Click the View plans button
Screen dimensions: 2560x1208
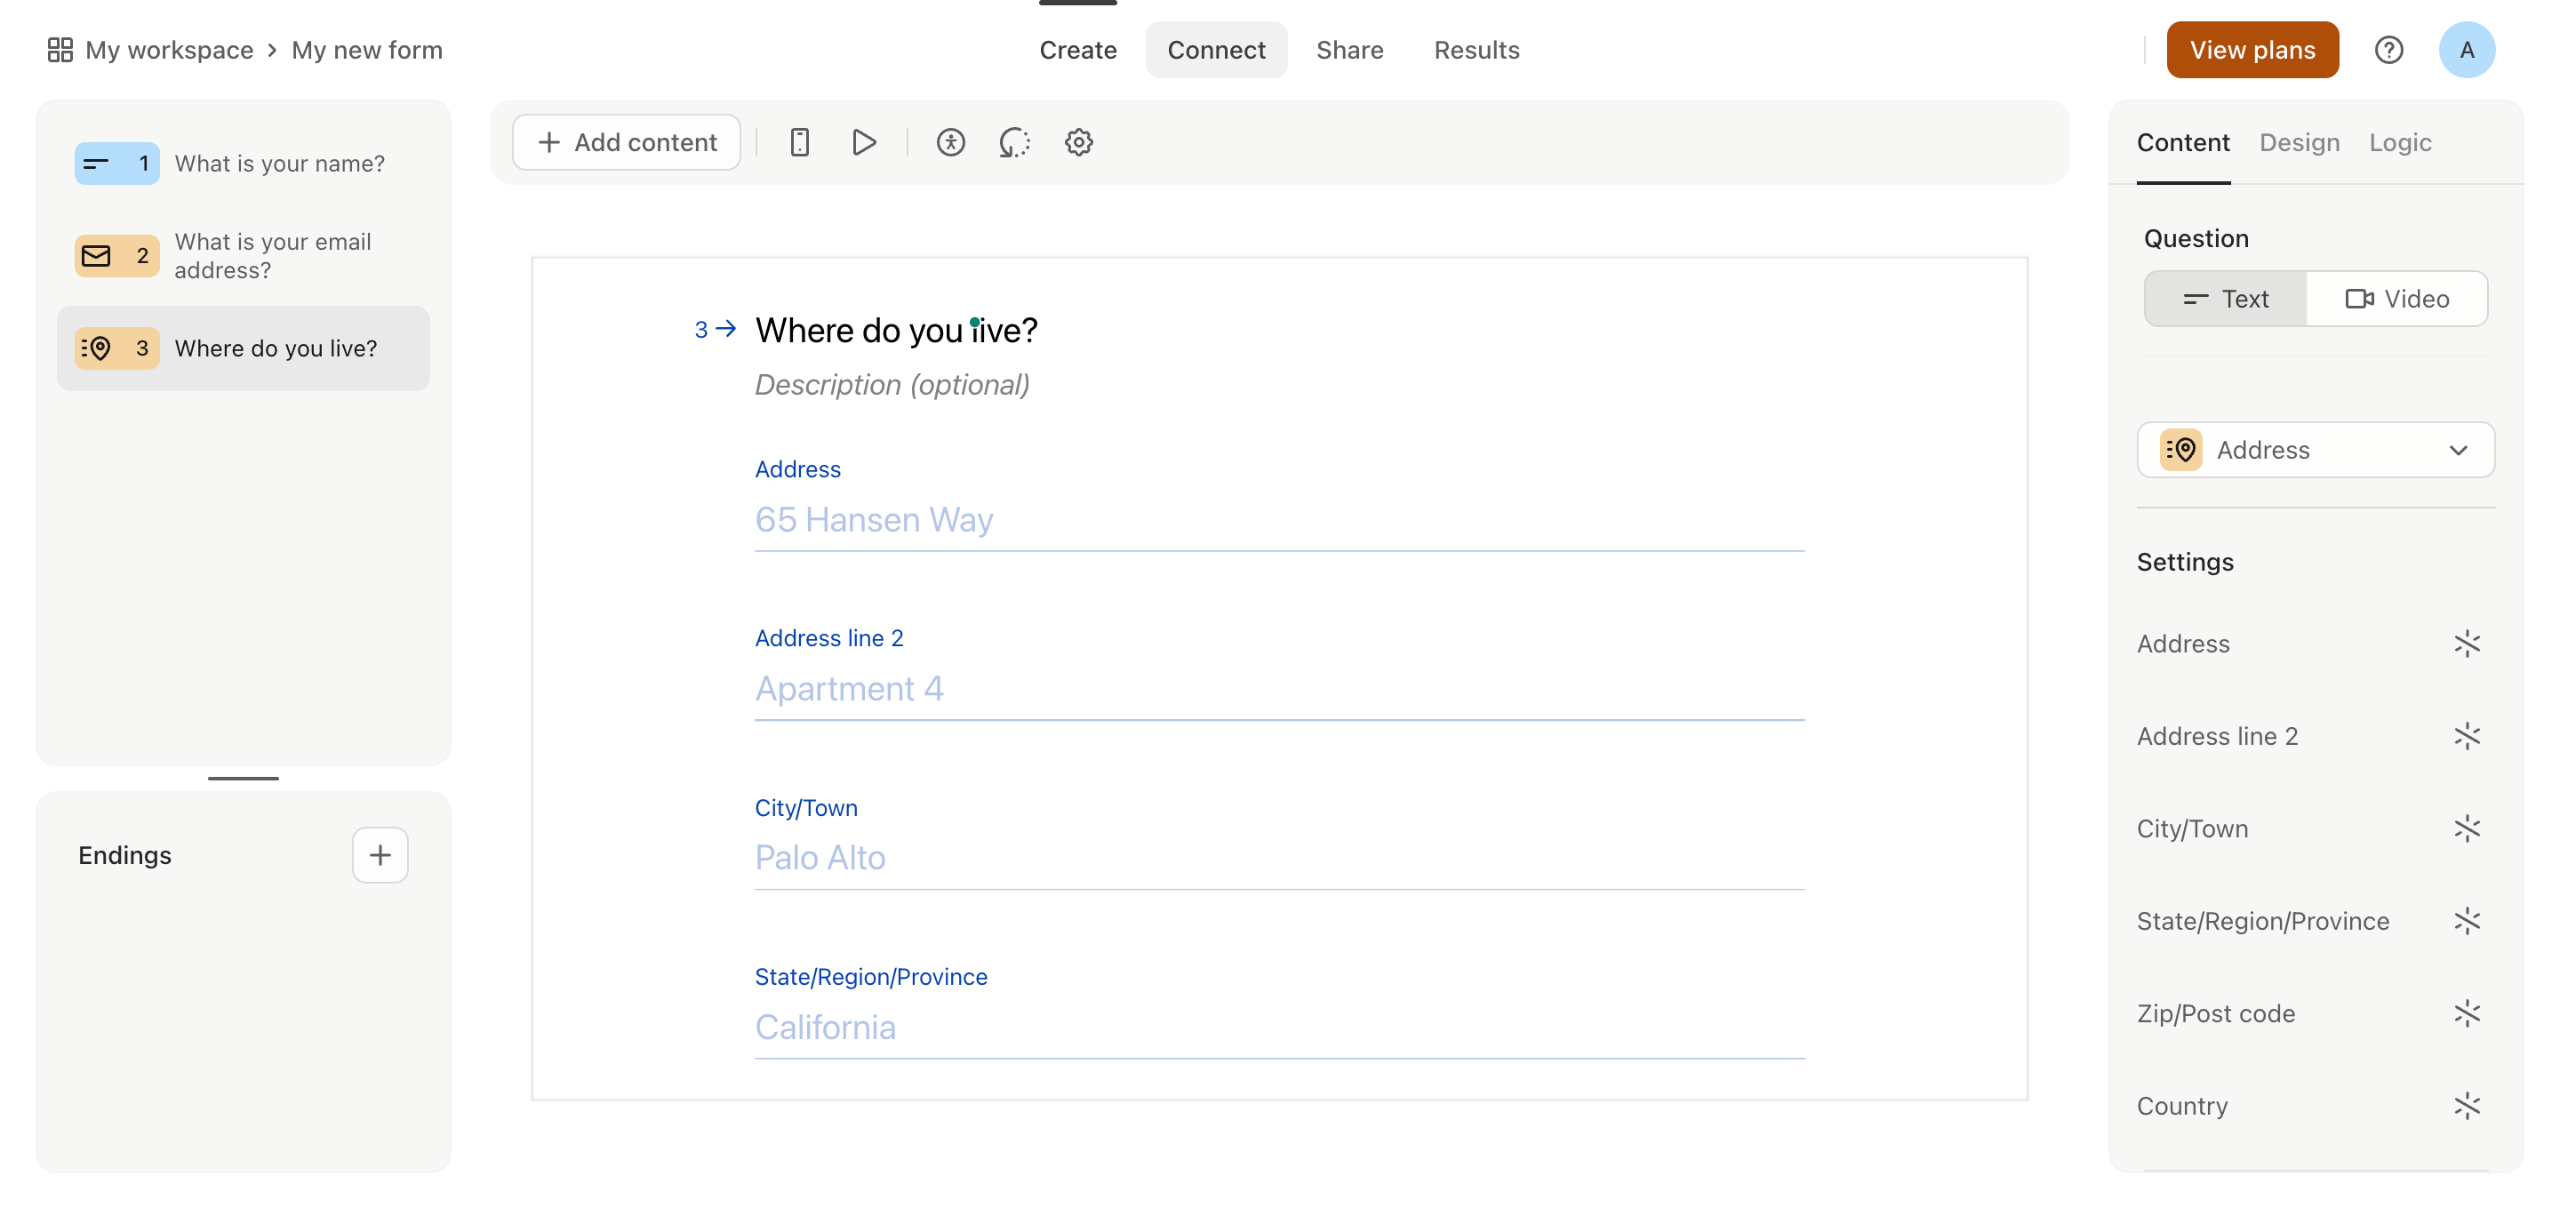[x=2252, y=50]
